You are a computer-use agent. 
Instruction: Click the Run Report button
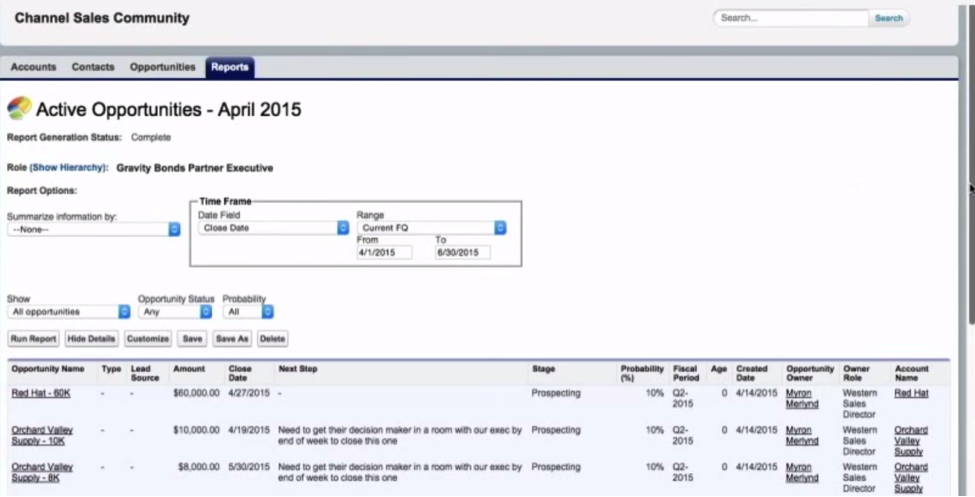(34, 339)
